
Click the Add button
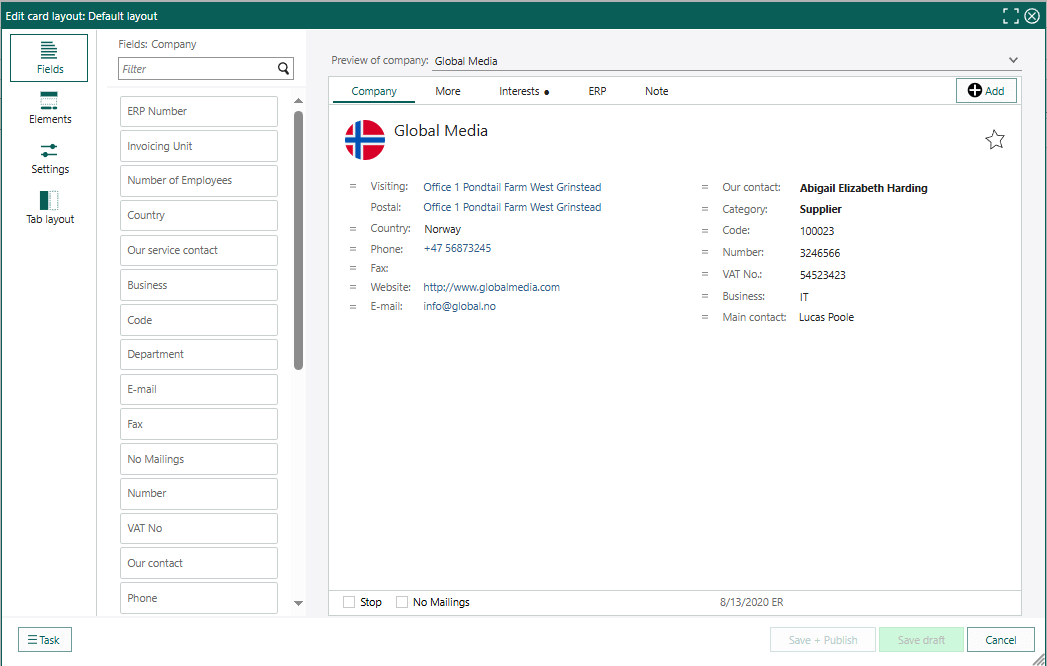pos(986,91)
